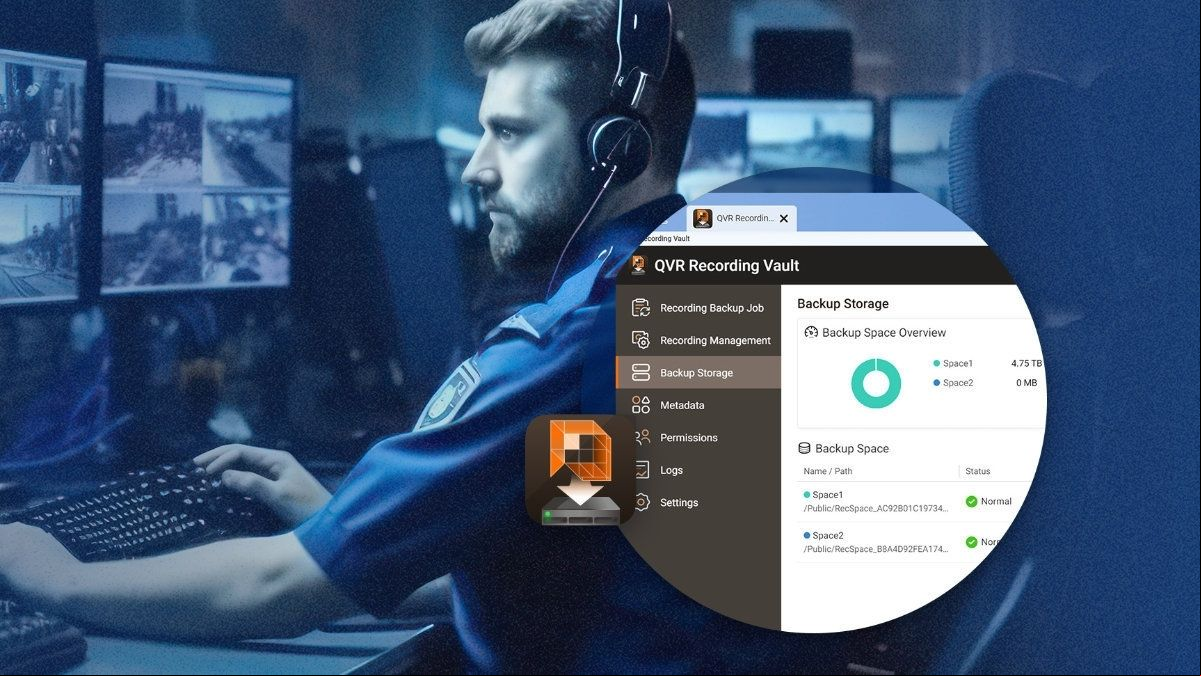Click the QVR Recording Vault header logo
The width and height of the screenshot is (1201, 676).
pos(639,265)
